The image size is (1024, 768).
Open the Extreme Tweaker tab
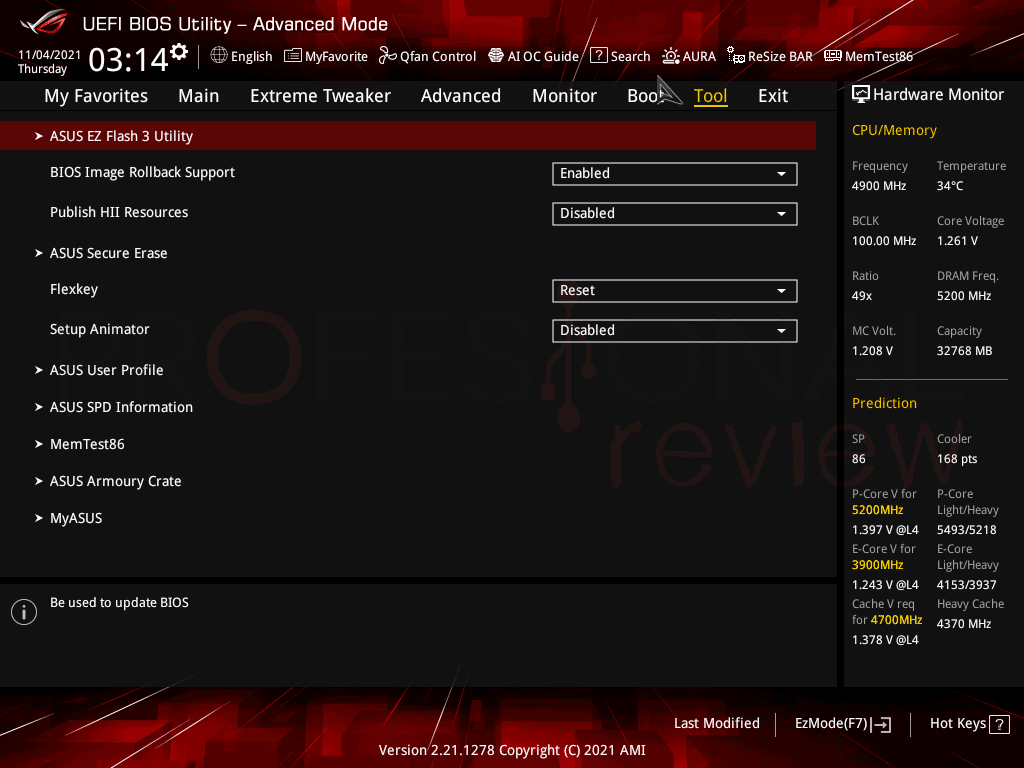320,96
